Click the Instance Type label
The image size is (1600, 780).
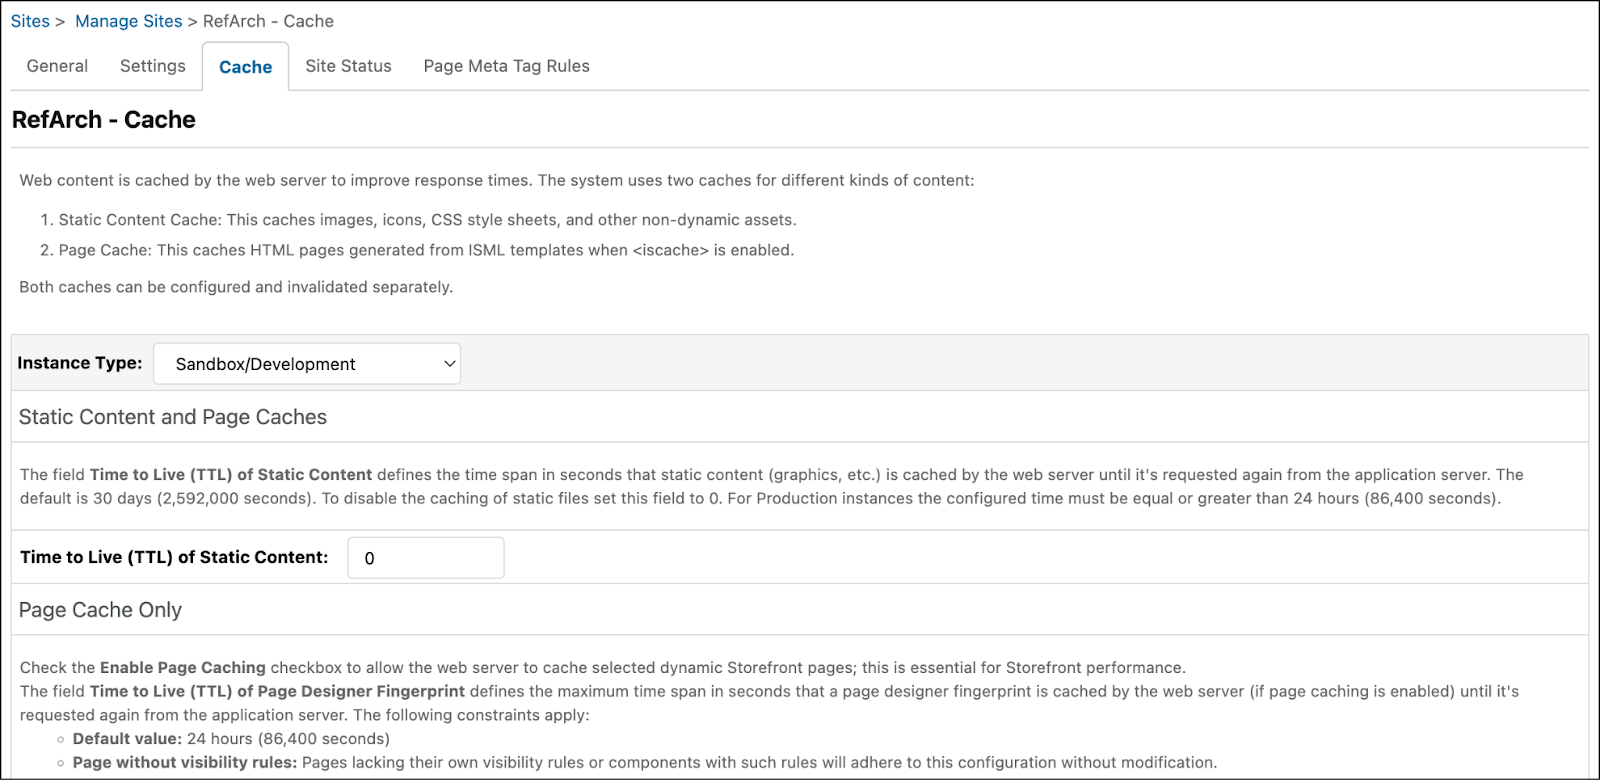pos(80,363)
